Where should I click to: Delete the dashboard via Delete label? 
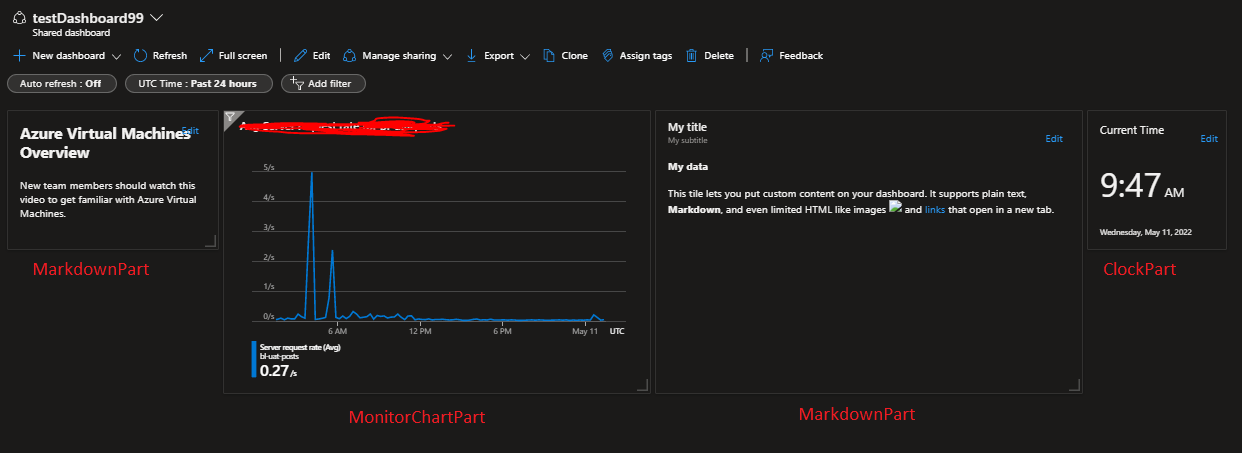click(x=719, y=56)
